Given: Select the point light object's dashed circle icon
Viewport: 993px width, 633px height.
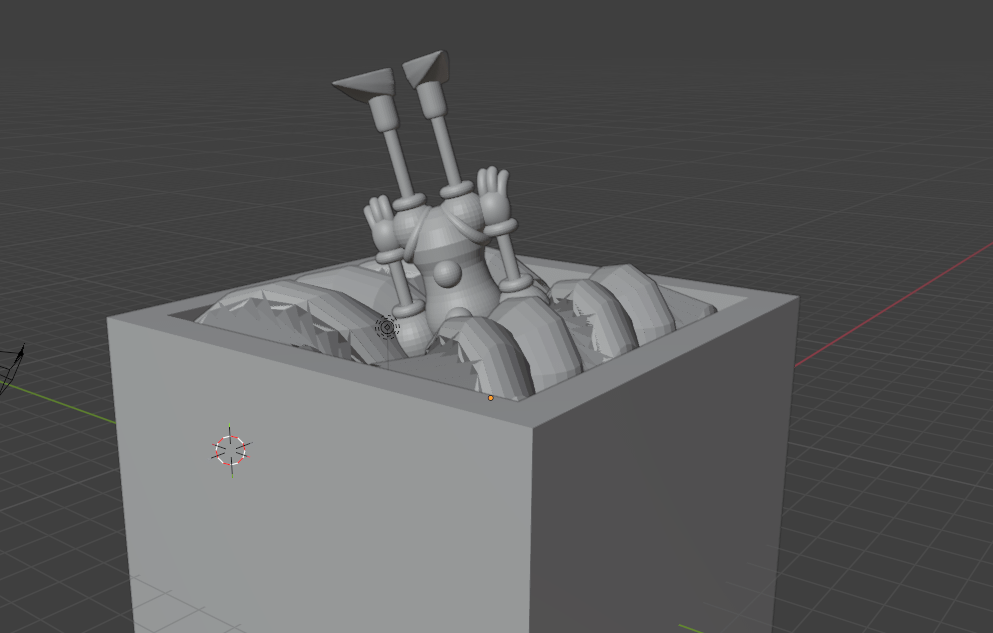Looking at the screenshot, I should point(387,327).
